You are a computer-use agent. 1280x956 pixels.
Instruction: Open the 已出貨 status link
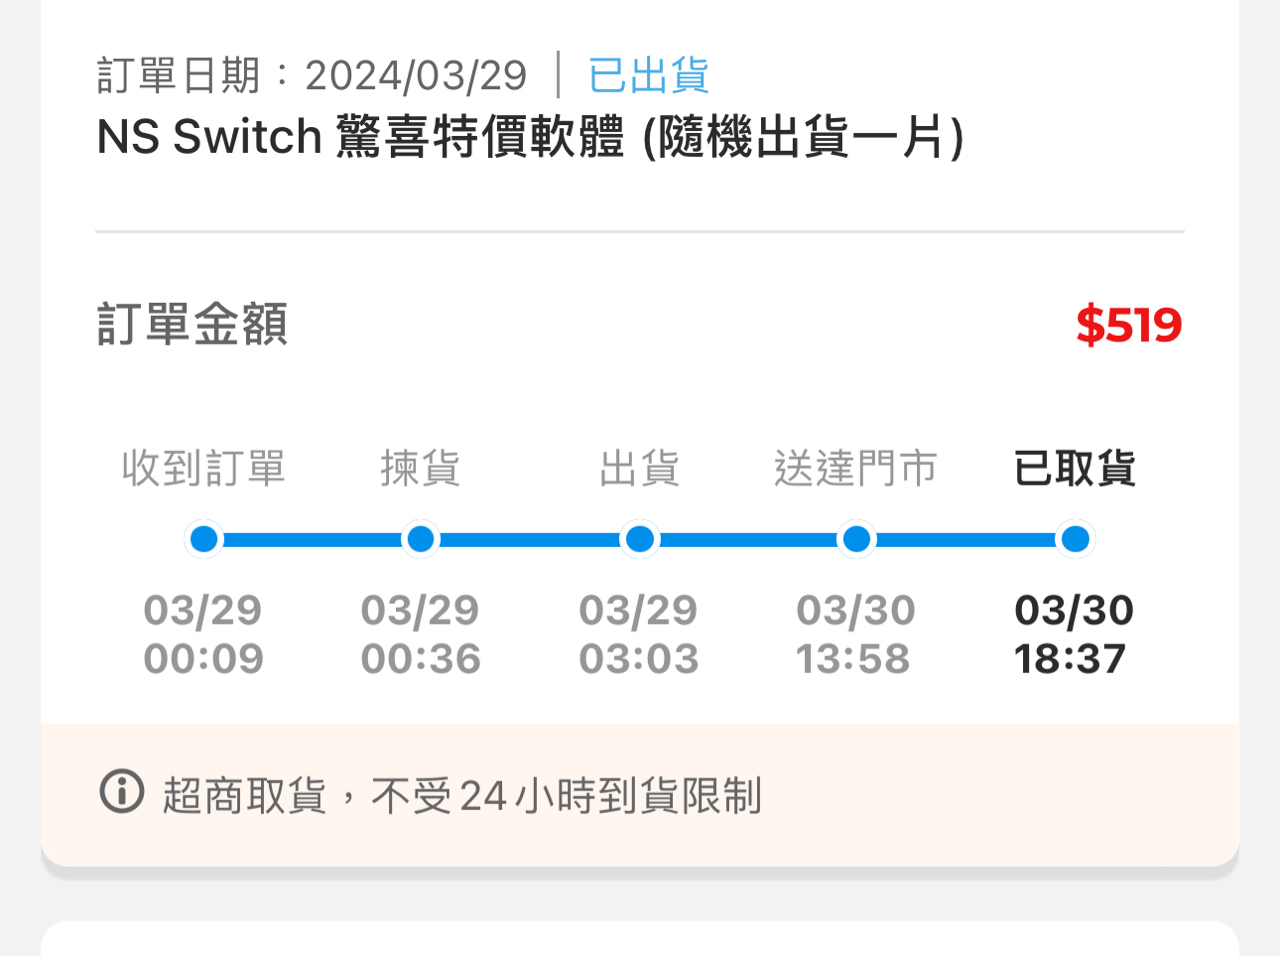tap(648, 76)
